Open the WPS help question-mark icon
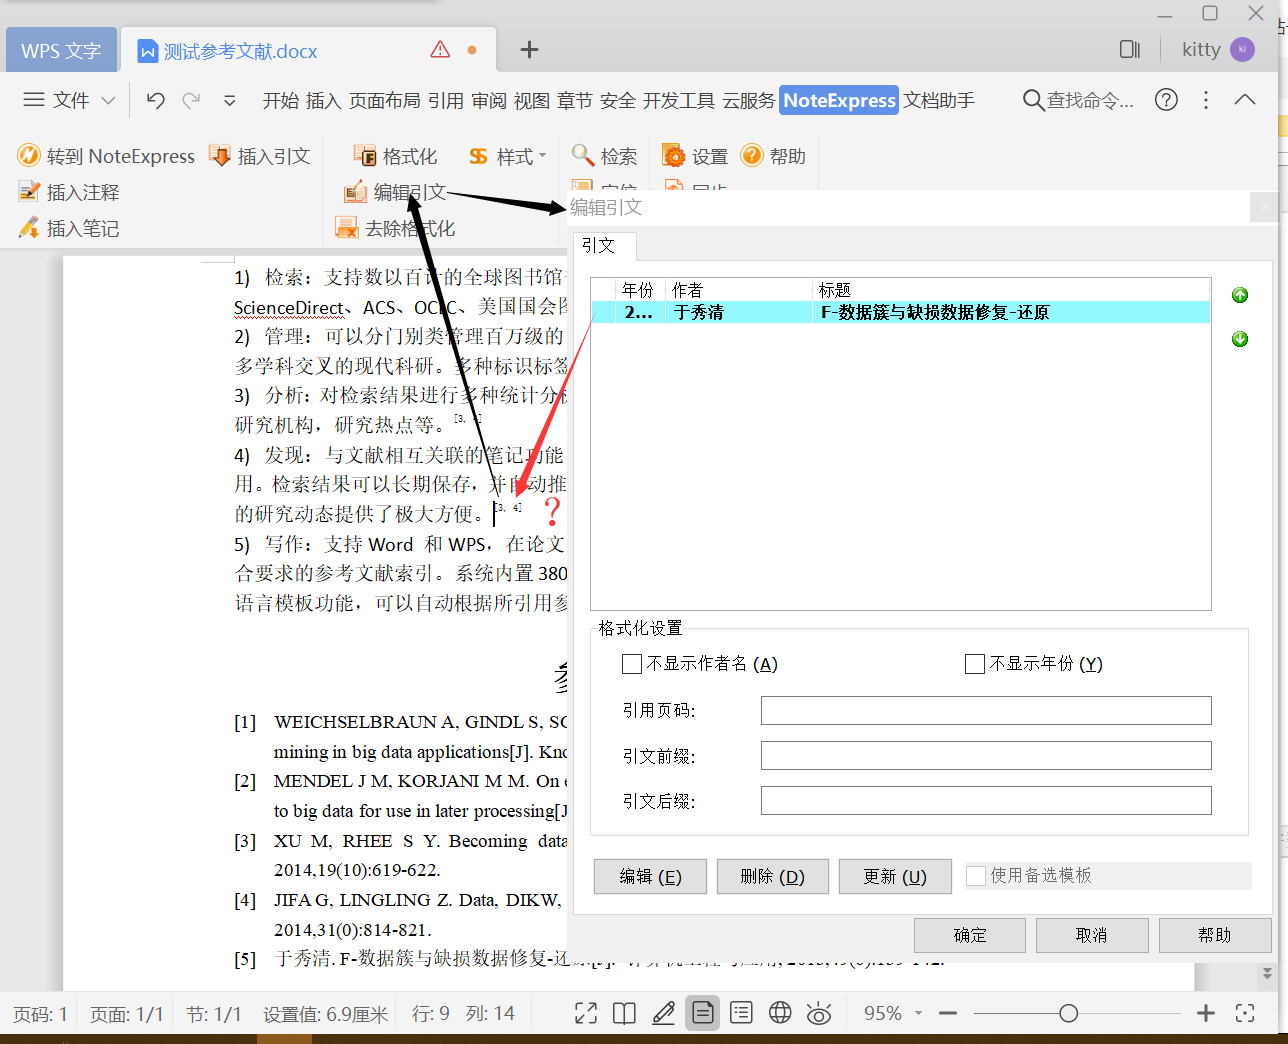The height and width of the screenshot is (1044, 1288). (x=1166, y=100)
